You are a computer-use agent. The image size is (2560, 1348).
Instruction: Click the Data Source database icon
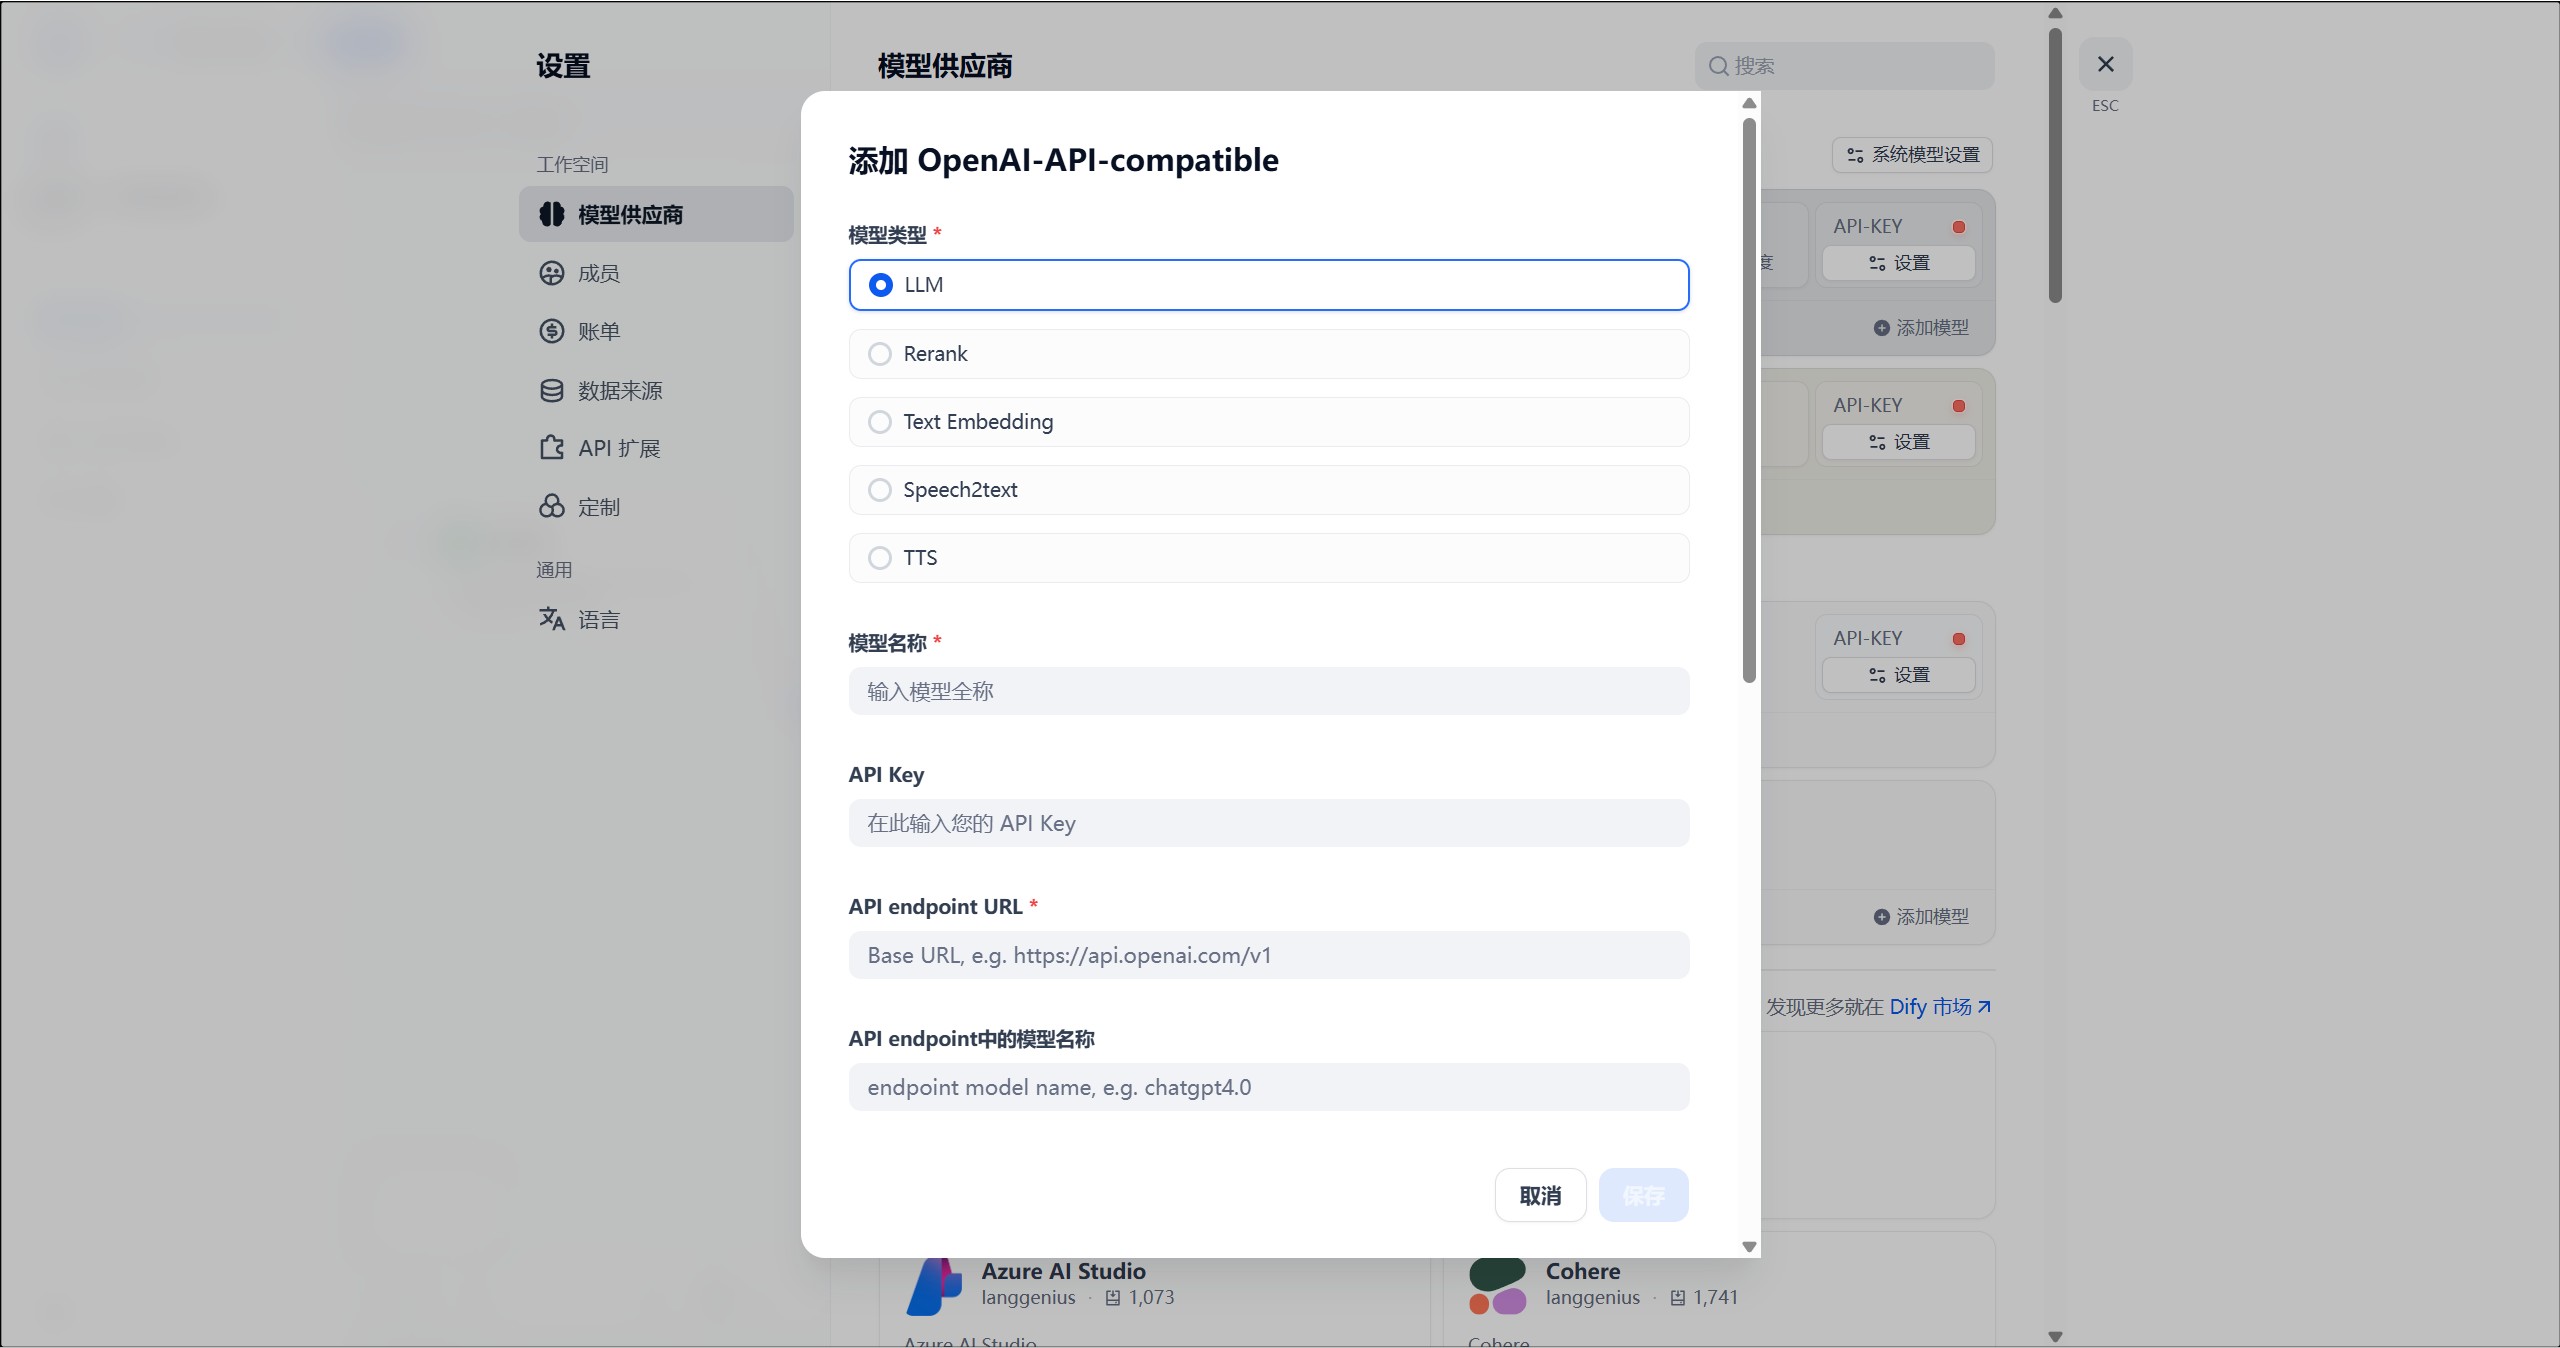point(551,390)
